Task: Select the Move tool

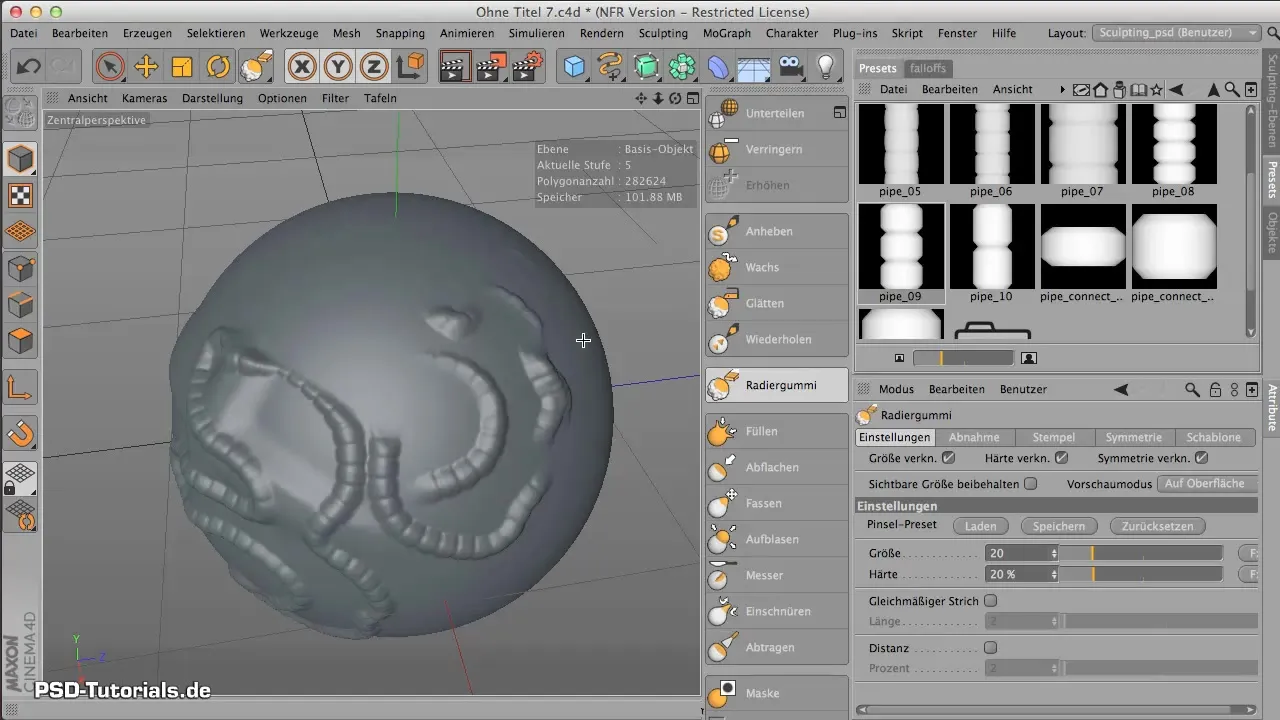Action: pos(146,67)
